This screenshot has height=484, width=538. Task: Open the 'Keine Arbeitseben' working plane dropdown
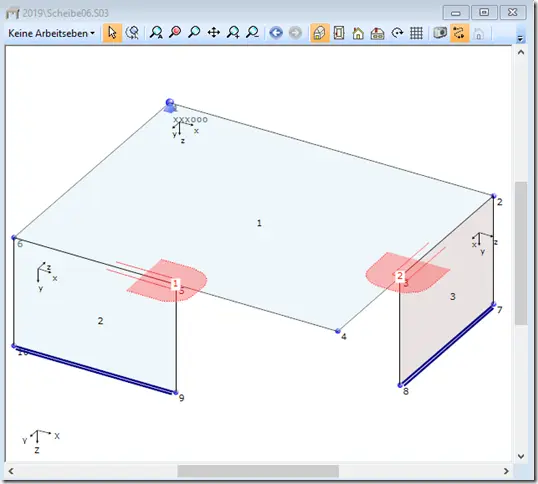tap(51, 33)
